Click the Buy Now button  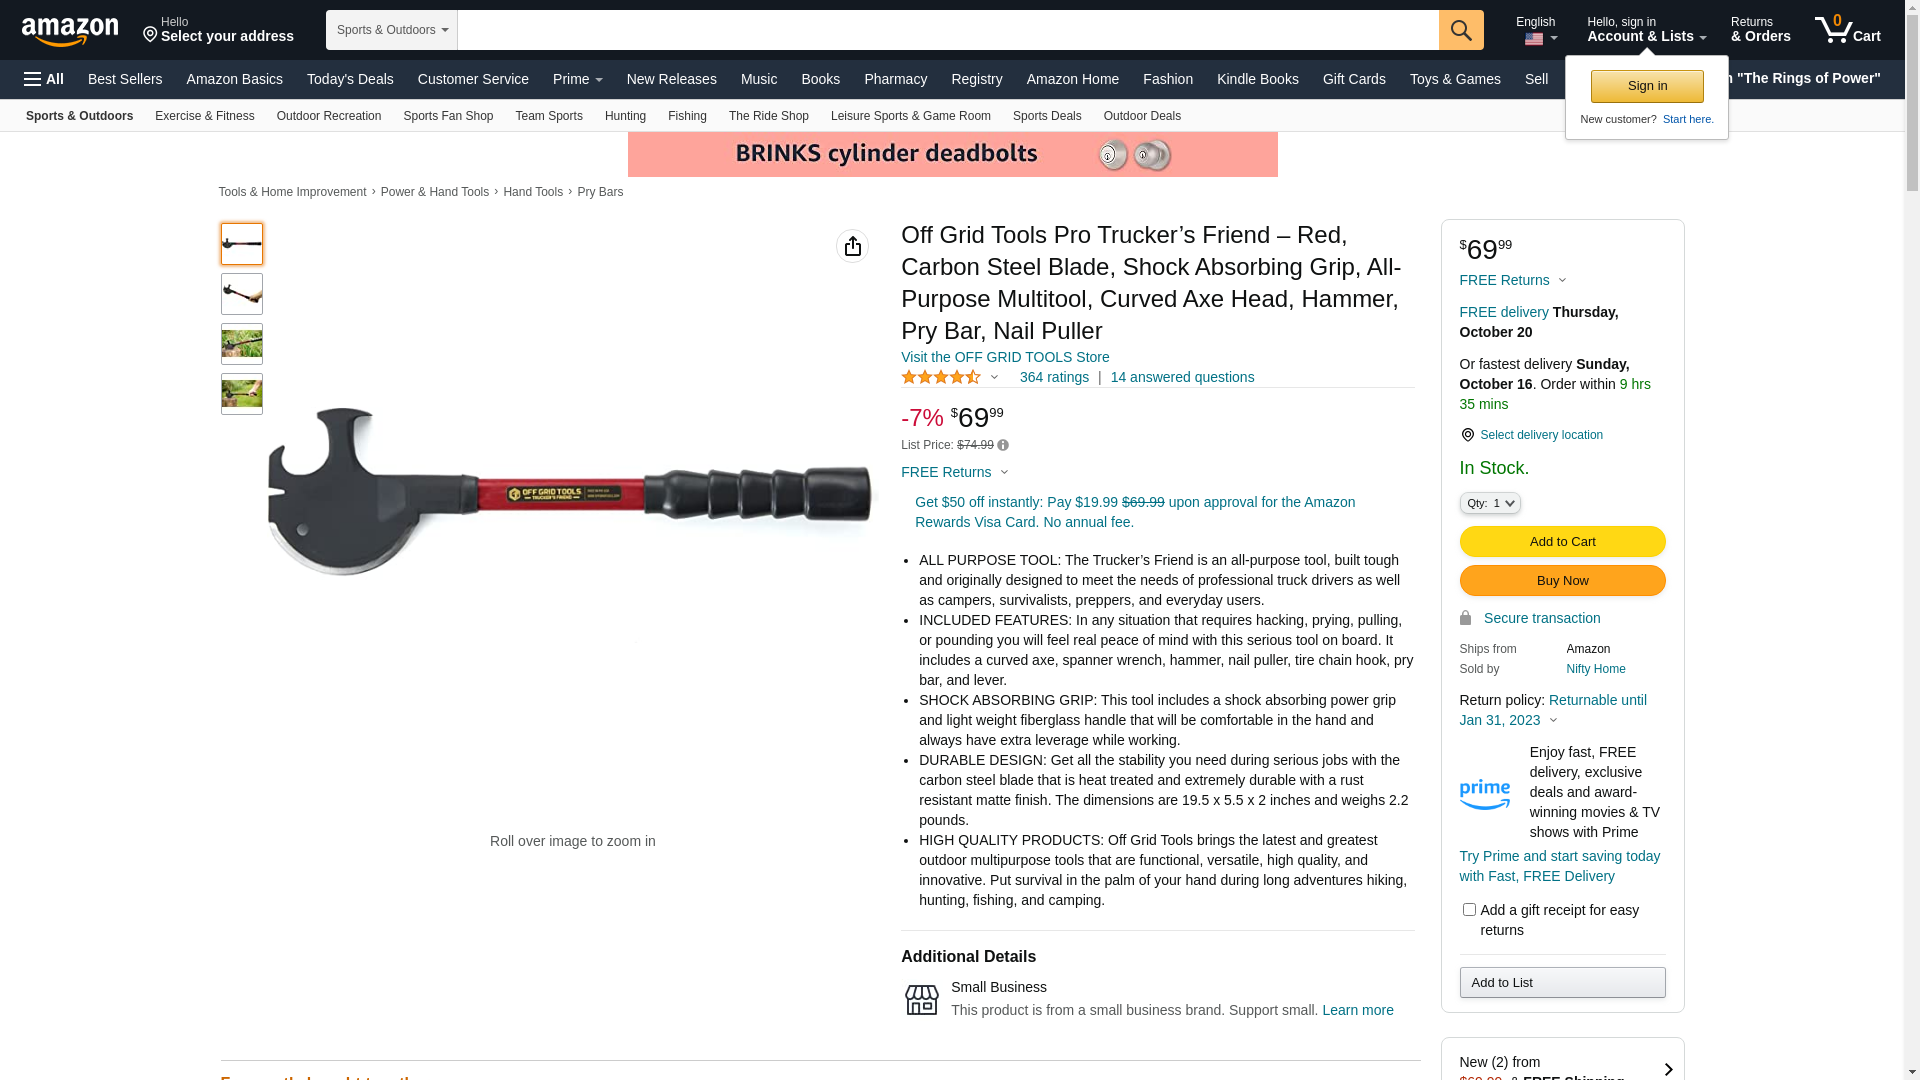1562,581
